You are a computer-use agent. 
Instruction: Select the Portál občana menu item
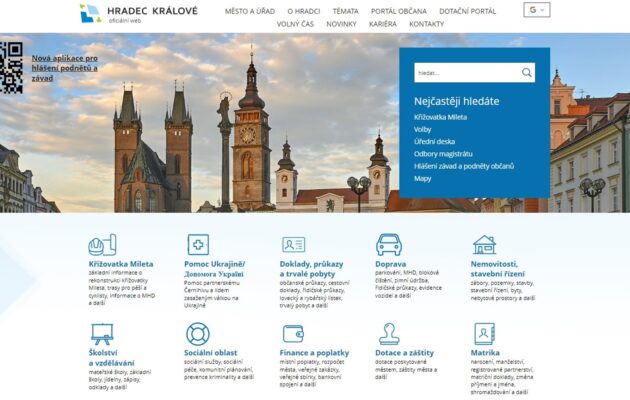397,11
